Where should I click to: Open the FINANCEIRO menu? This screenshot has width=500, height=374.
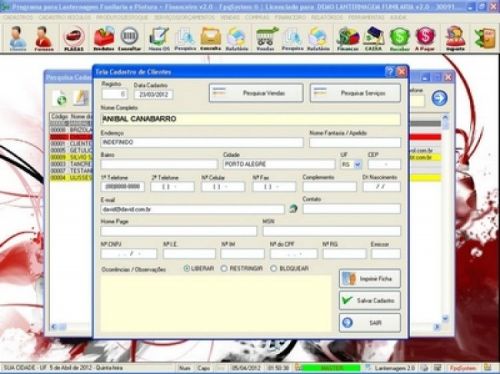pos(290,17)
